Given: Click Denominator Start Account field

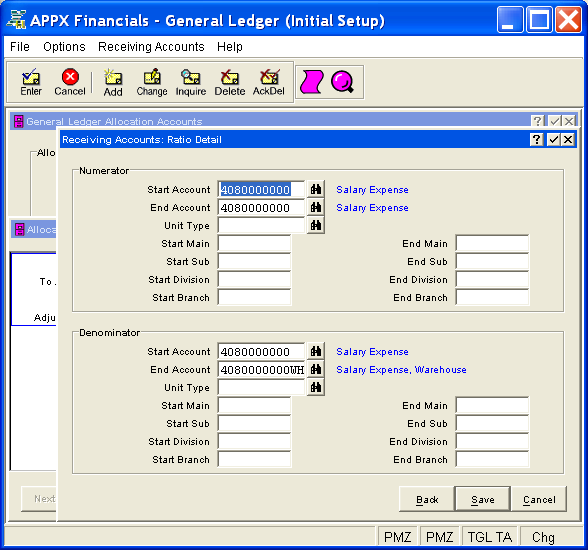Looking at the screenshot, I should point(261,351).
